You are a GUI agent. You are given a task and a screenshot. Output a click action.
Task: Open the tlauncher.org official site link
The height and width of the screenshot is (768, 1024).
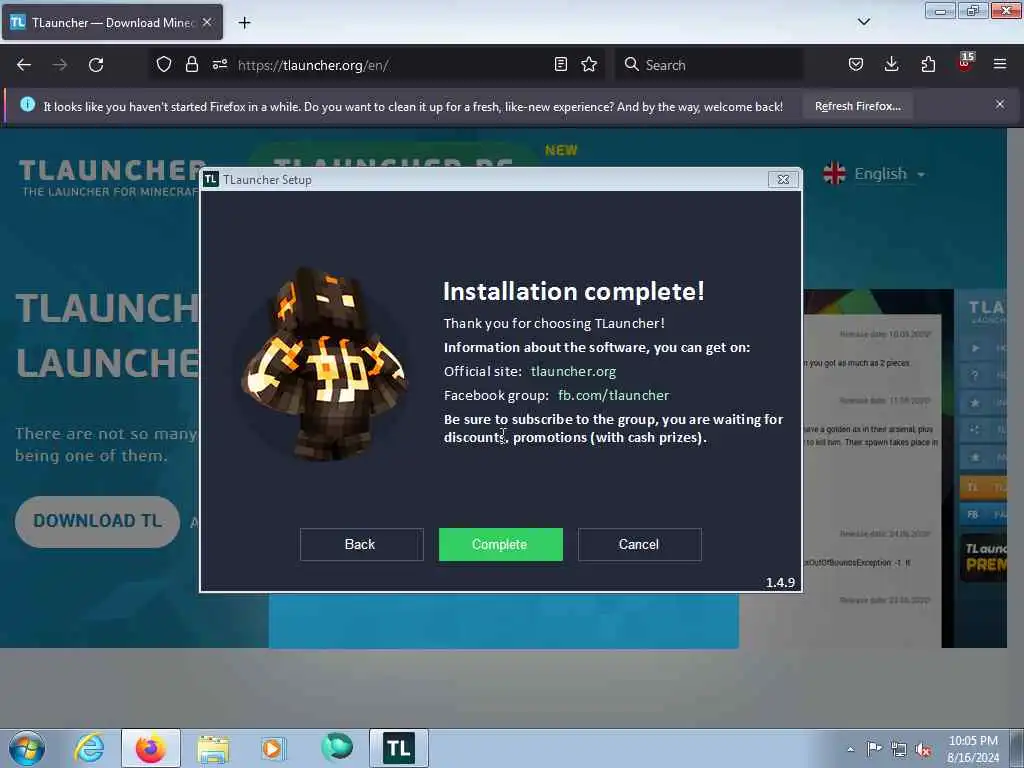click(x=573, y=371)
